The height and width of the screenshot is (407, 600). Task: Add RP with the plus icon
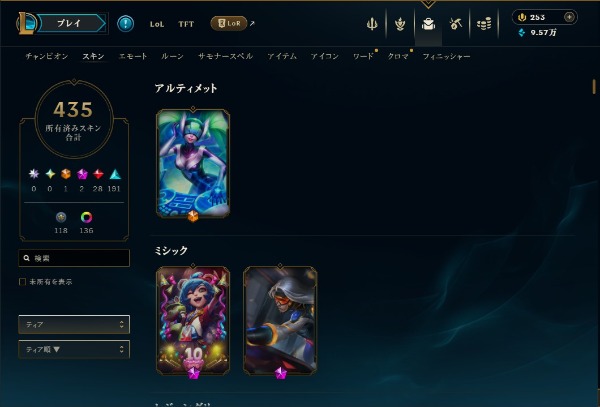tap(569, 17)
